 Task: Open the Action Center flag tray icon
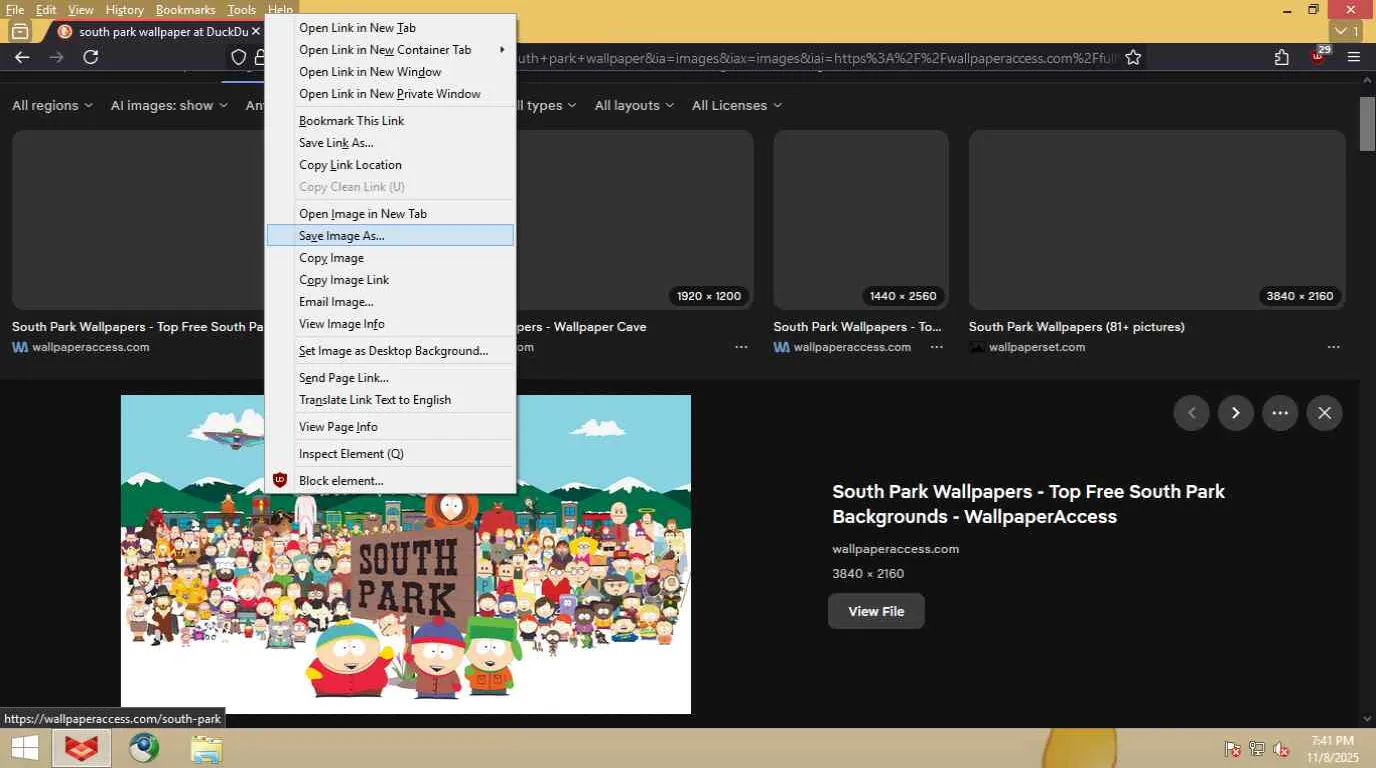1233,749
